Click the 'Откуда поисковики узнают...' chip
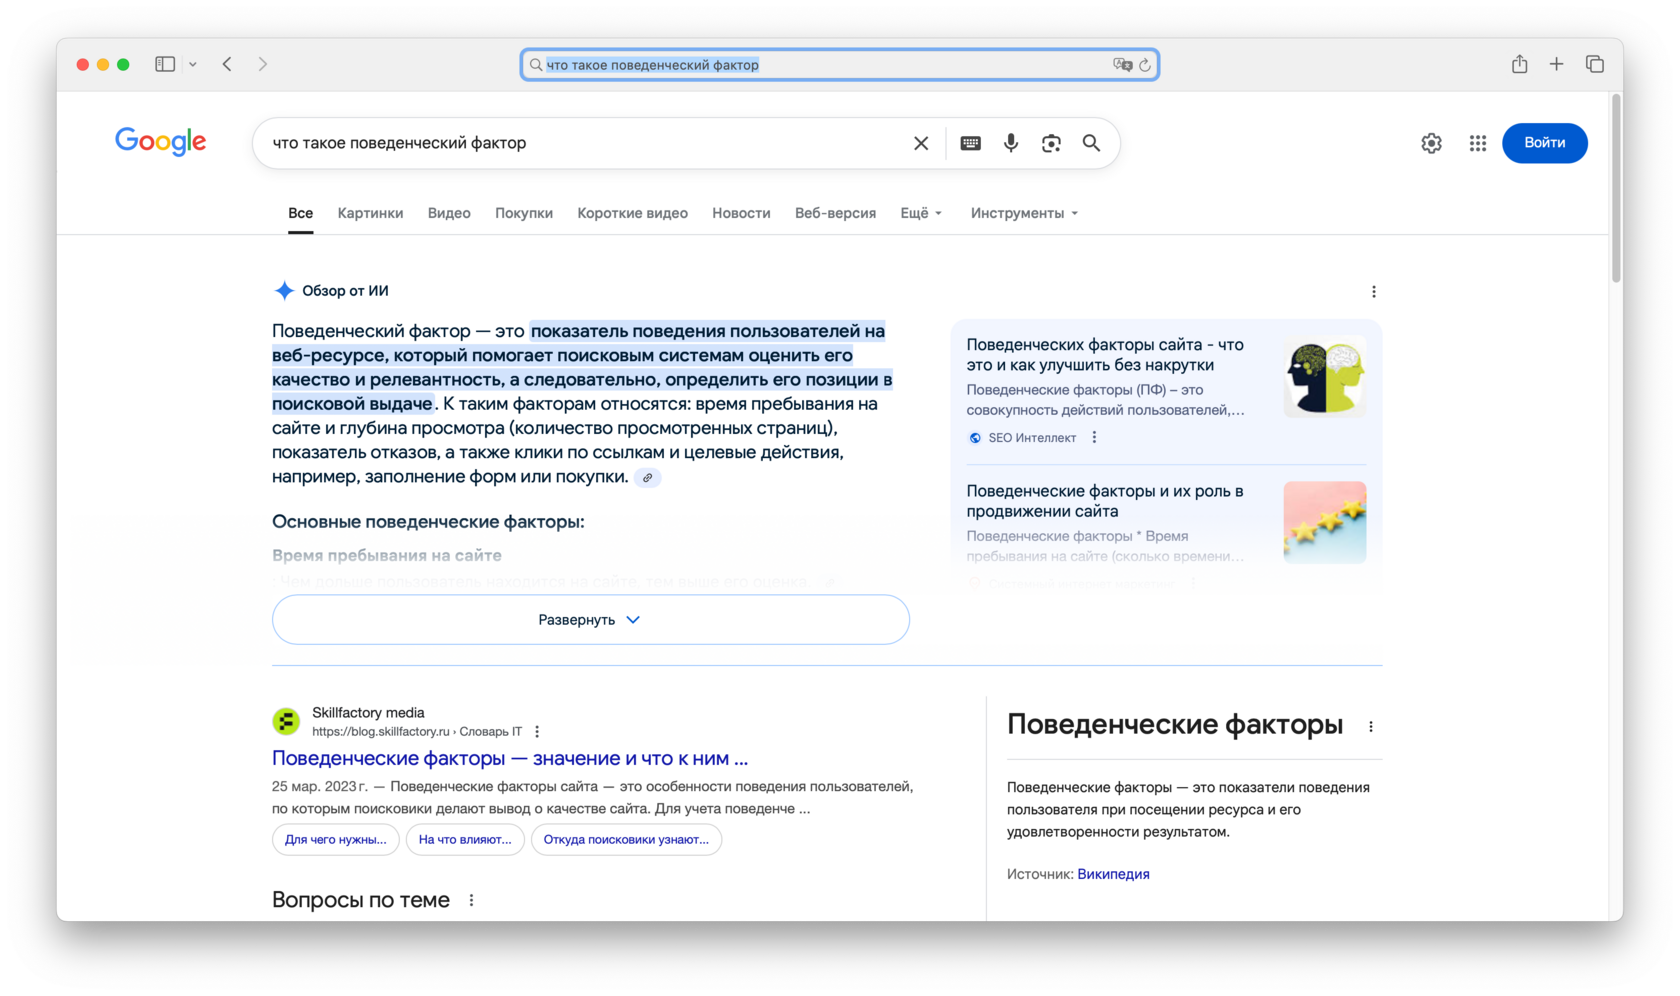 click(x=626, y=840)
